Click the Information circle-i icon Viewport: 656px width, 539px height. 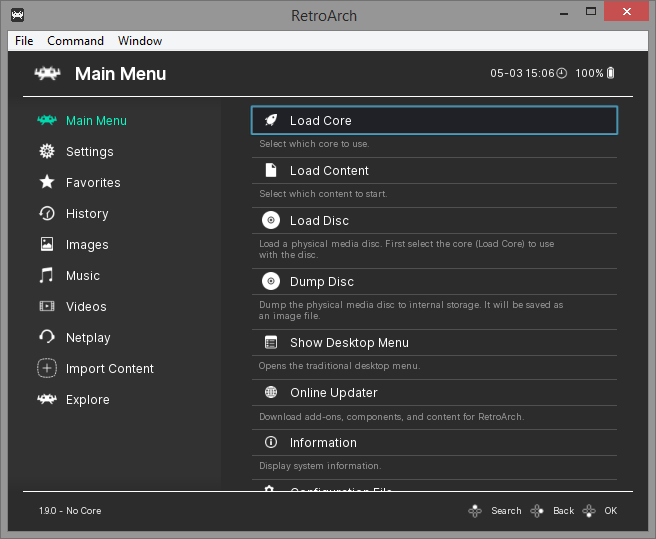pyautogui.click(x=271, y=442)
